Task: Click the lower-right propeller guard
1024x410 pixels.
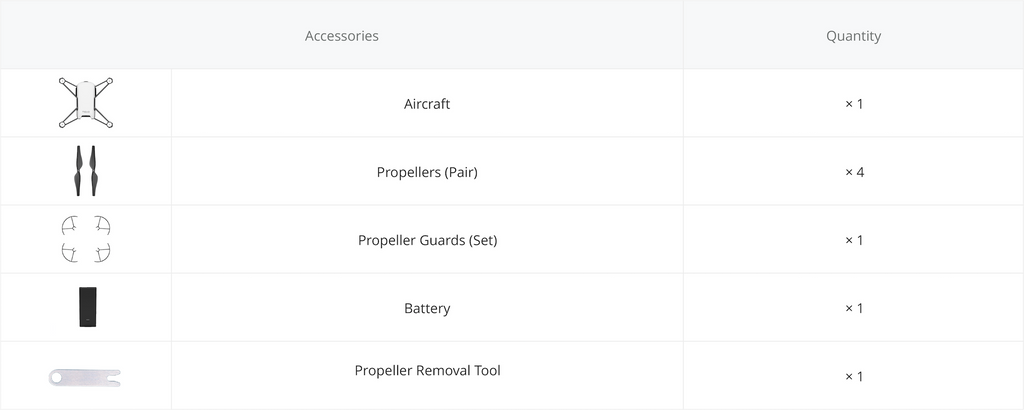Action: [x=102, y=253]
